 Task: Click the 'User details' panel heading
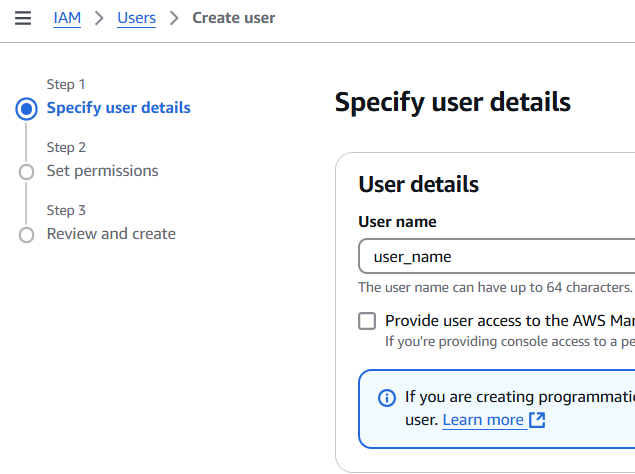[x=418, y=184]
